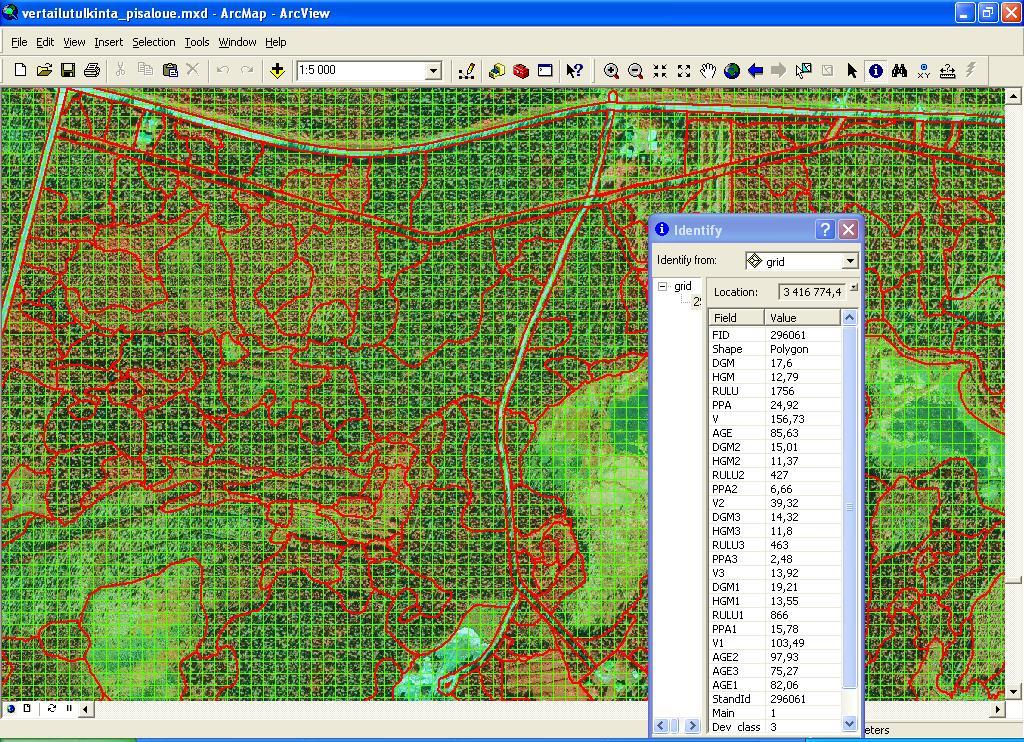Click the Identify window help button
Viewport: 1024px width, 742px height.
(x=825, y=229)
